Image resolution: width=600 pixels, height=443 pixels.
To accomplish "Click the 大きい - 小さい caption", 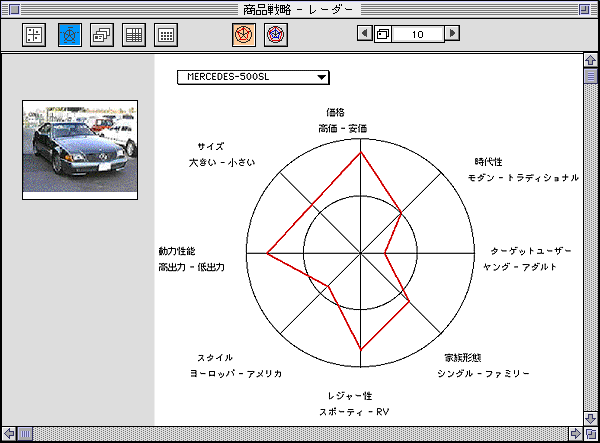I will click(x=222, y=163).
